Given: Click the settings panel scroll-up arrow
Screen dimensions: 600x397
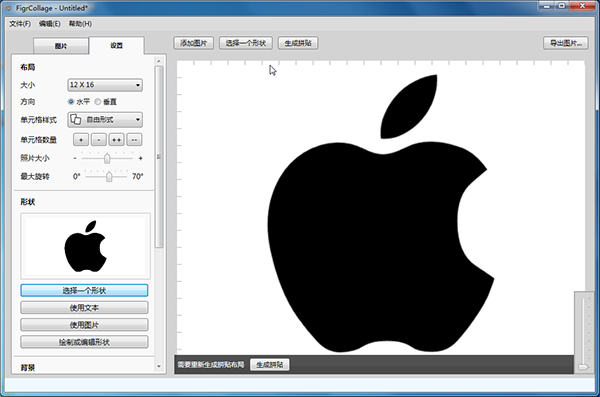Looking at the screenshot, I should (159, 61).
